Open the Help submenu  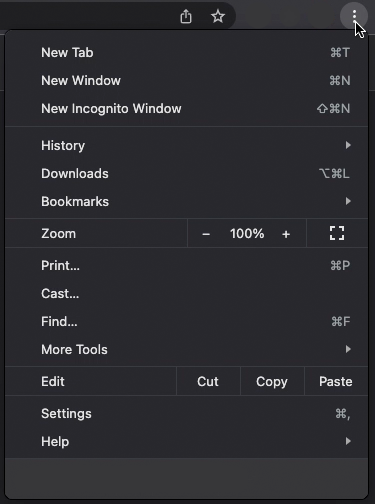point(187,441)
